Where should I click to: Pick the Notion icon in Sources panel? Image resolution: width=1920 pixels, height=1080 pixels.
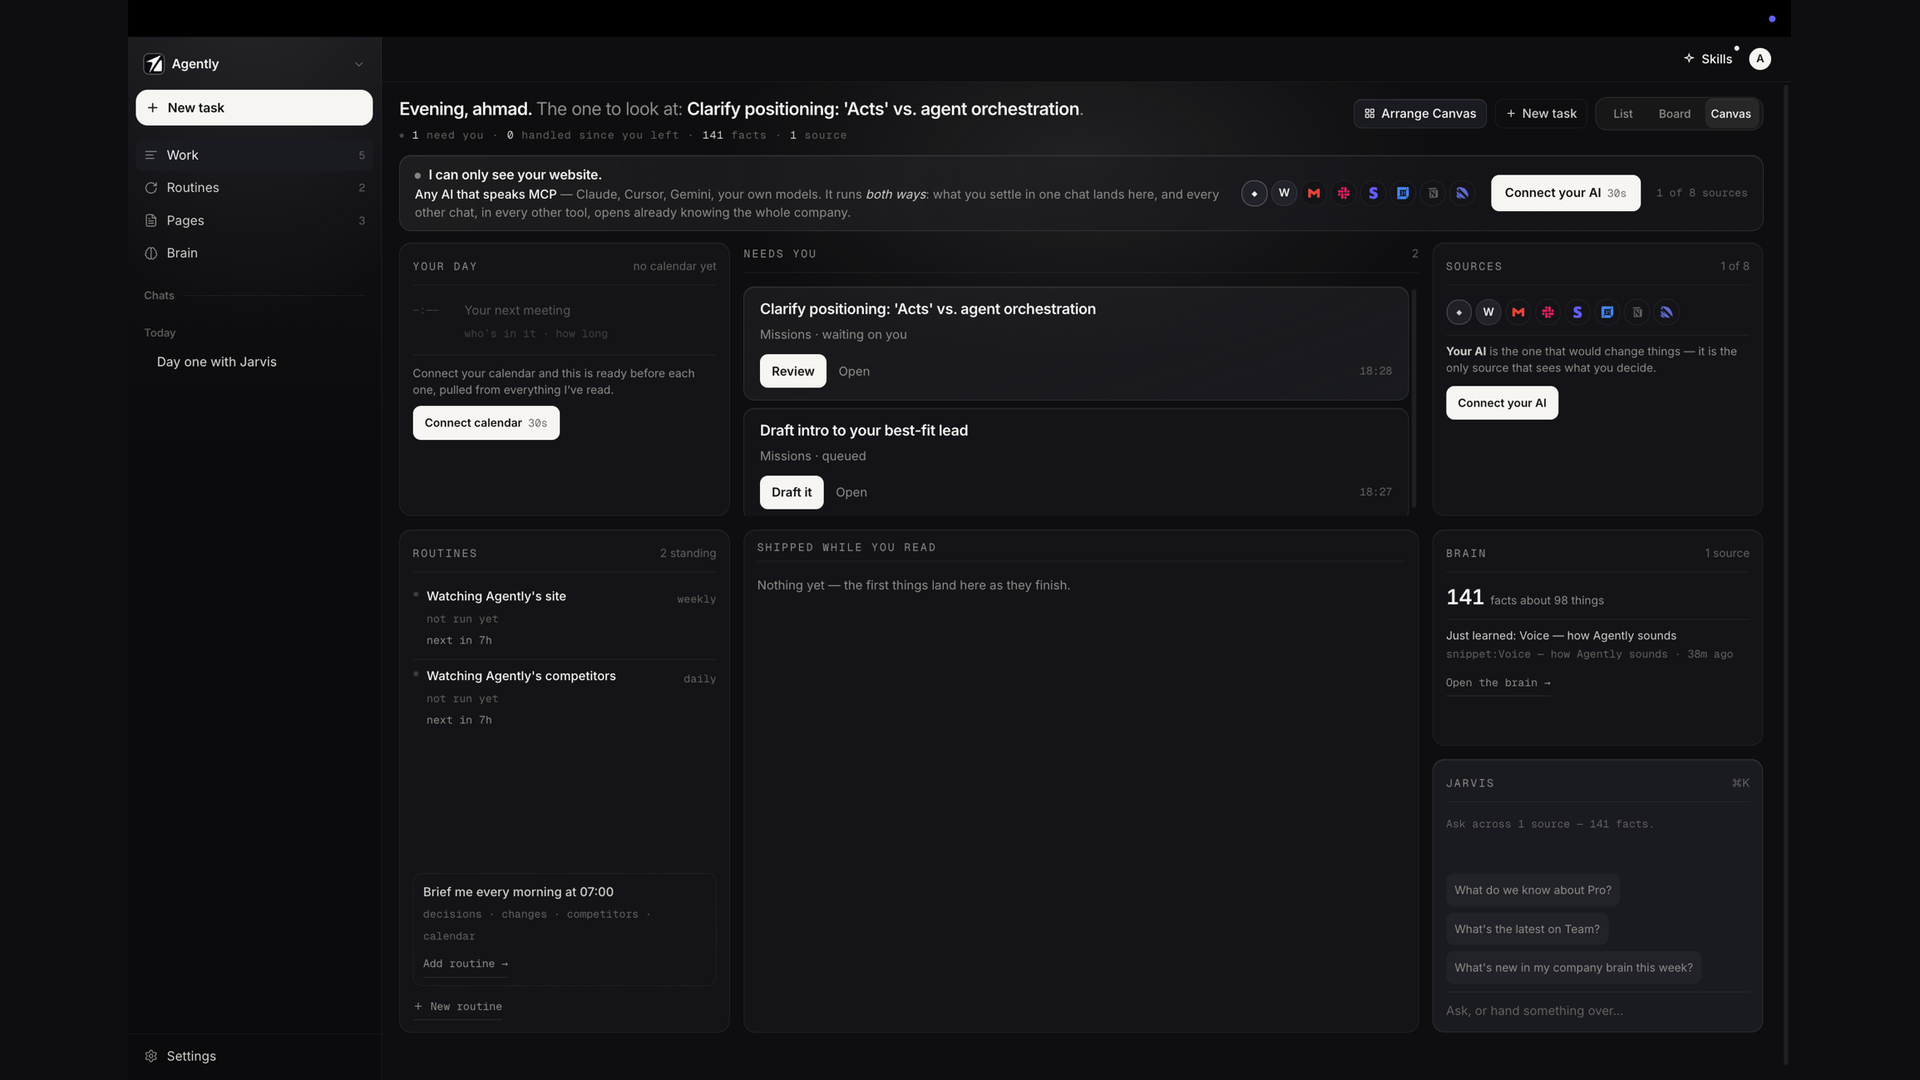coord(1637,312)
